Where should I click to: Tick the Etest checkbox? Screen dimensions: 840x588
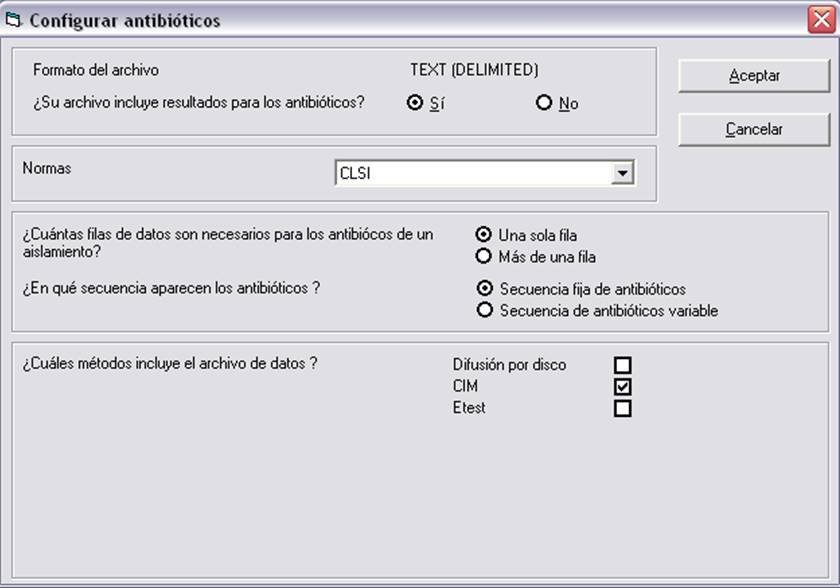[x=622, y=408]
